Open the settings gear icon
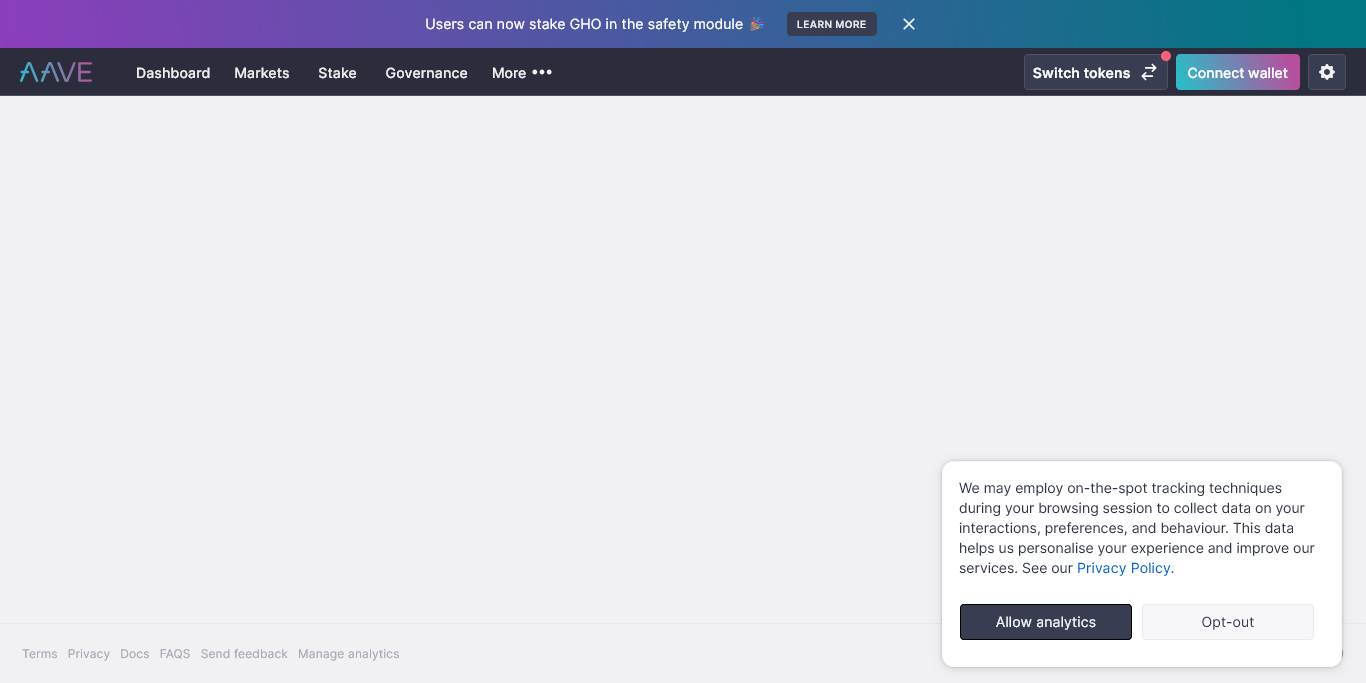Viewport: 1366px width, 683px height. [1327, 72]
